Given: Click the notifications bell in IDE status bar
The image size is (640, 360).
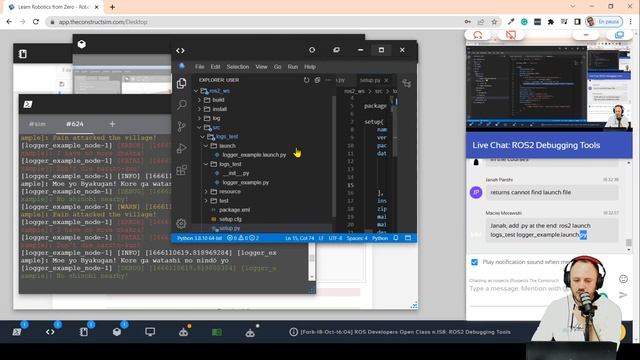Looking at the screenshot, I should click(396, 238).
